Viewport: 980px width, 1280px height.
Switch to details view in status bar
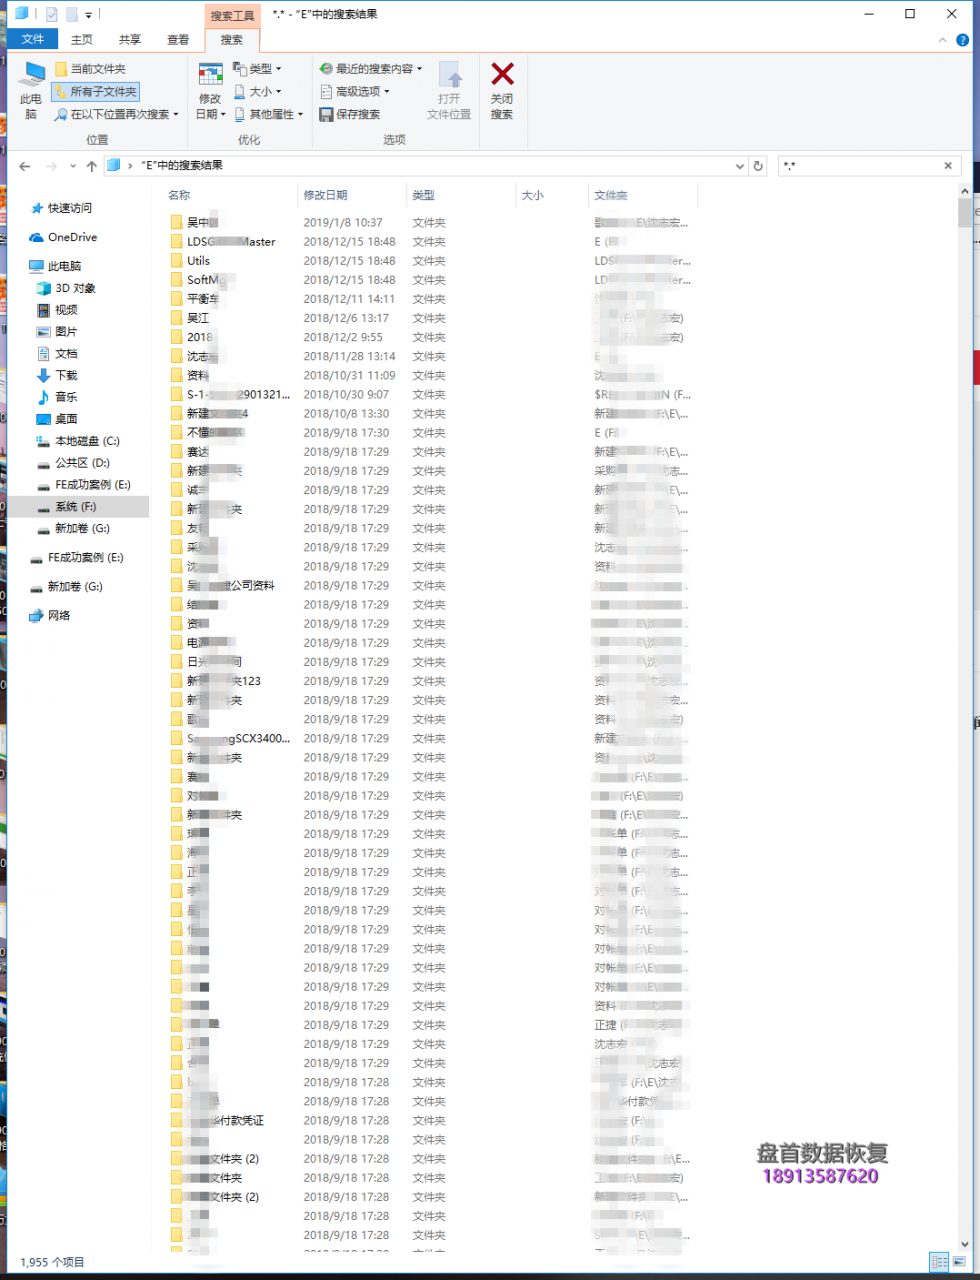click(938, 1261)
